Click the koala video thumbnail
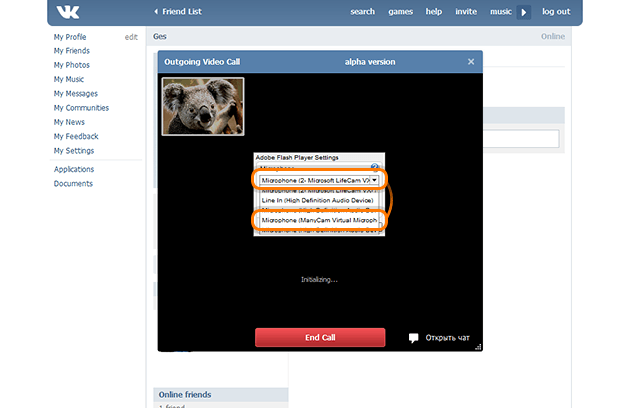This screenshot has height=408, width=630. [x=203, y=107]
